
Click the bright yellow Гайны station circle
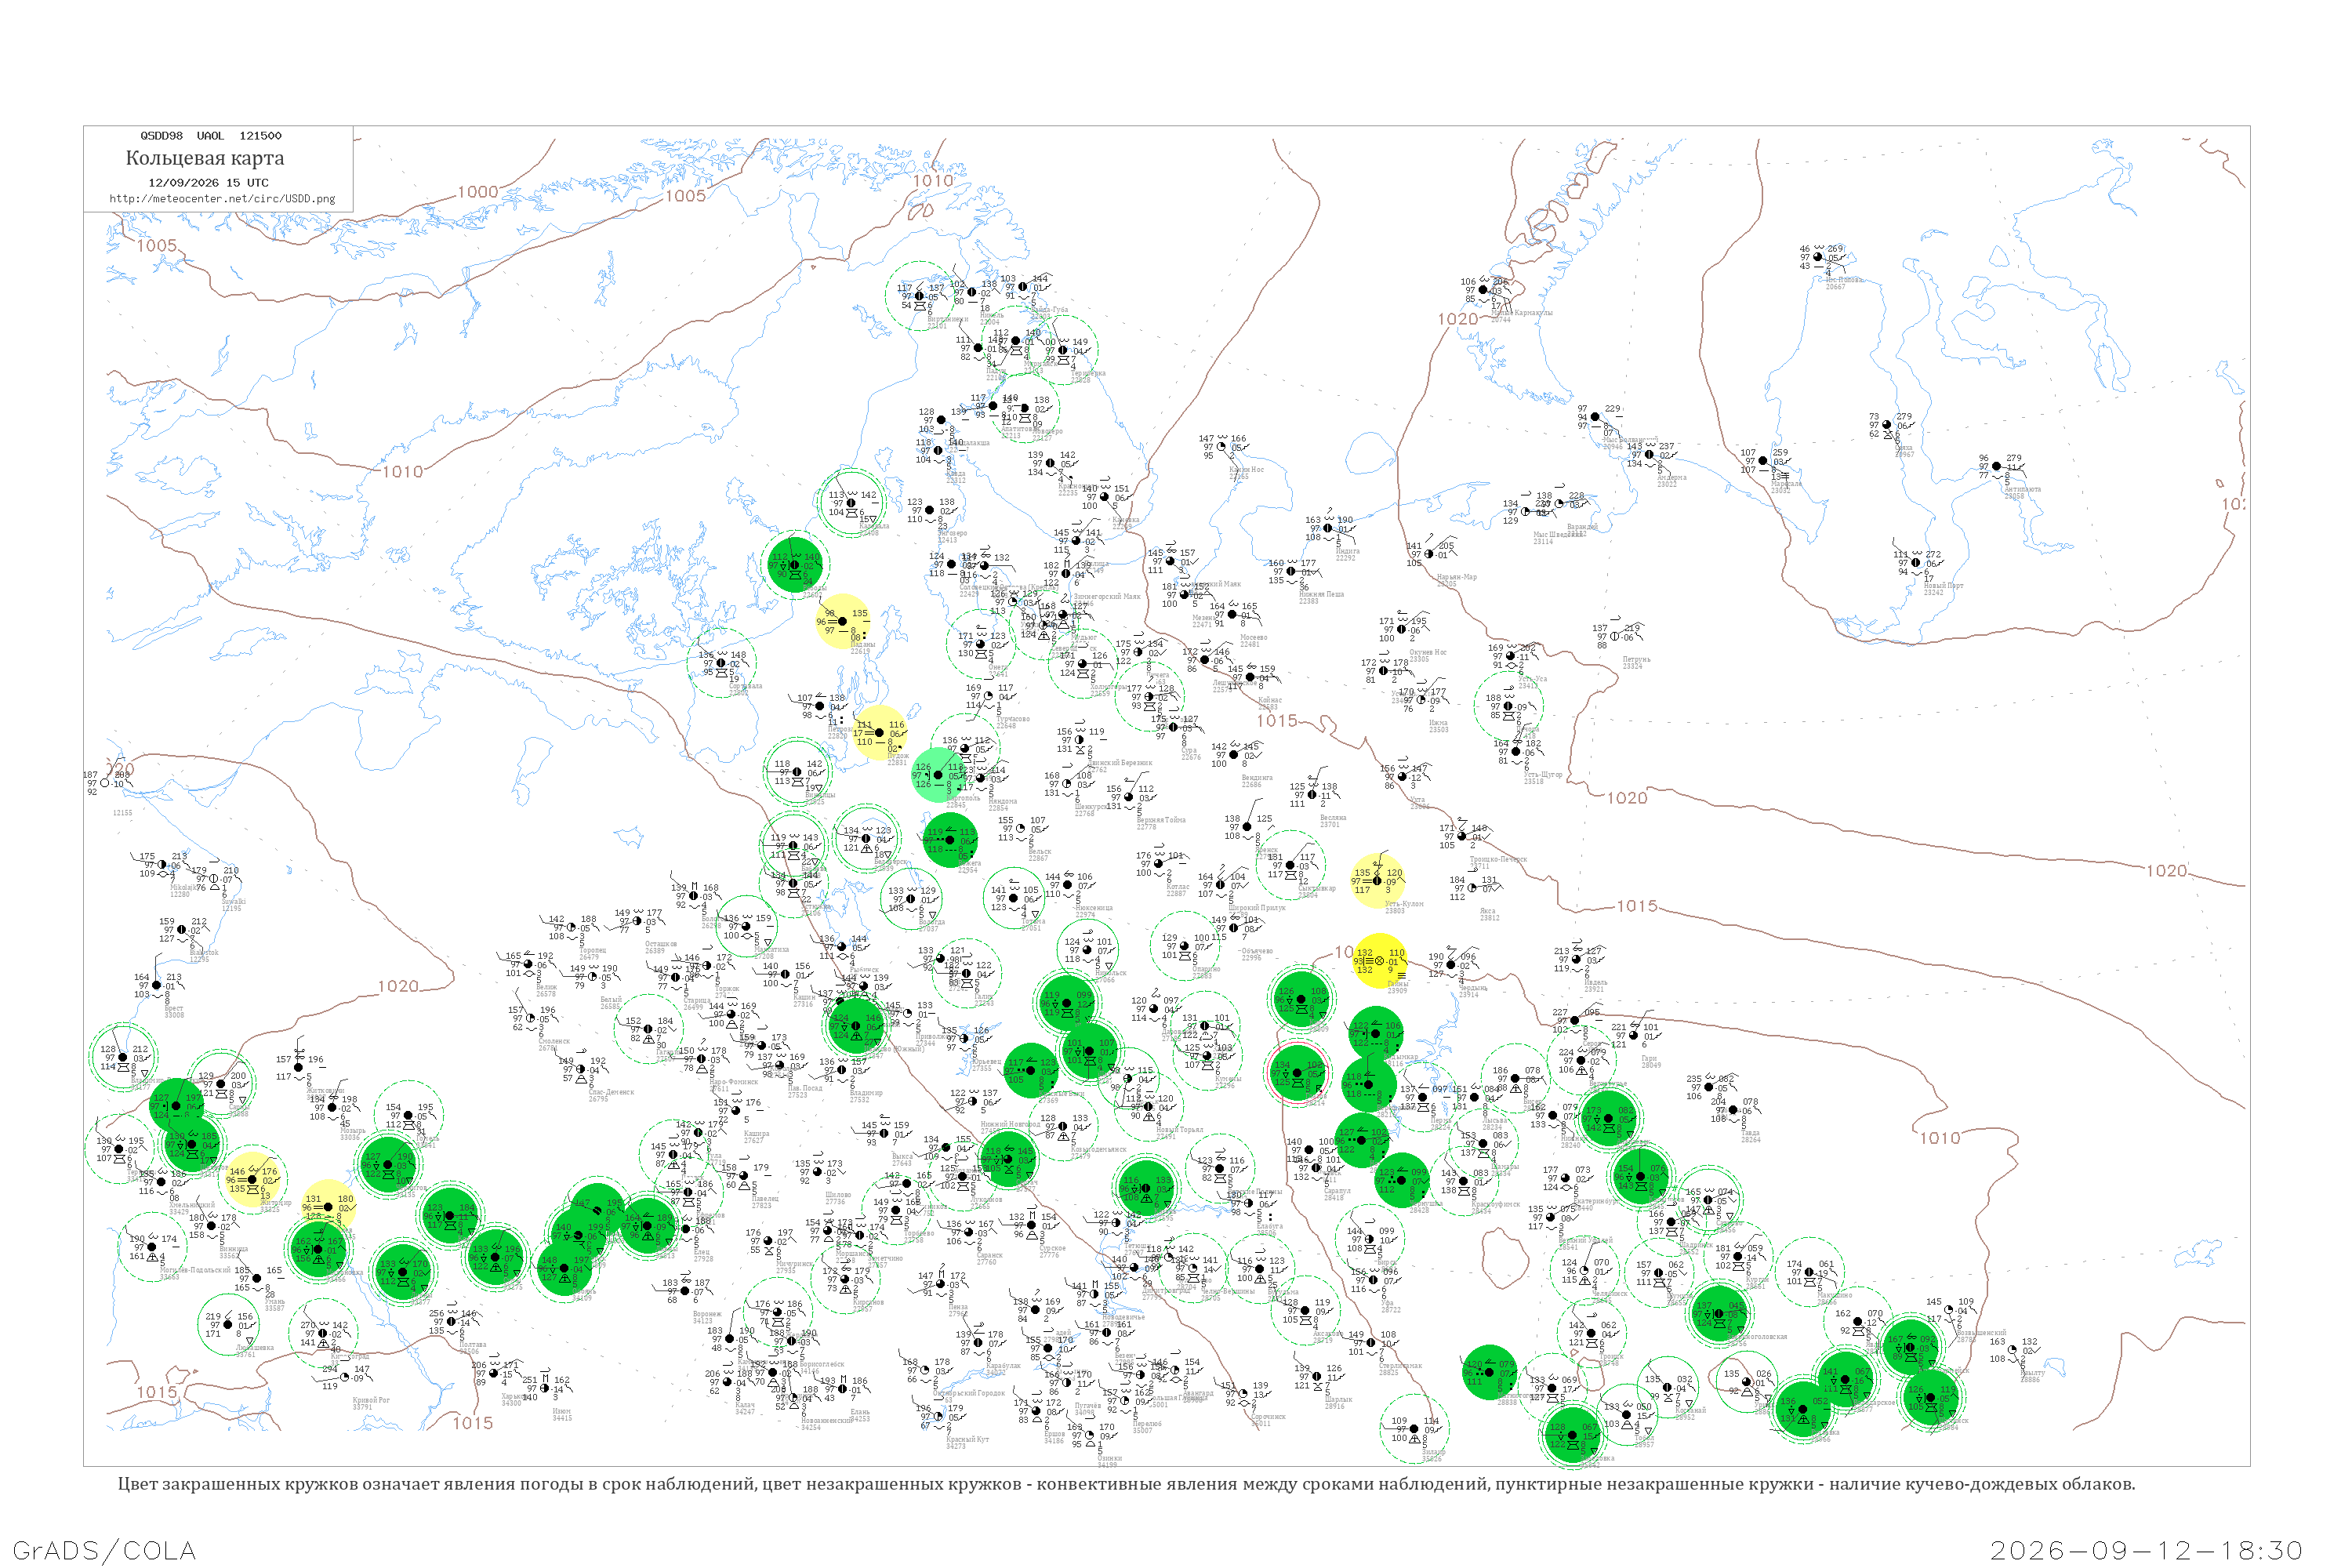(1379, 960)
